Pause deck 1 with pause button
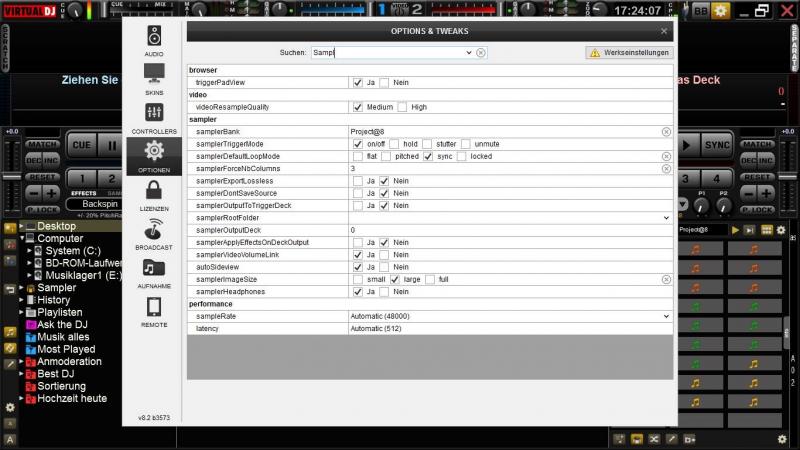 112,145
